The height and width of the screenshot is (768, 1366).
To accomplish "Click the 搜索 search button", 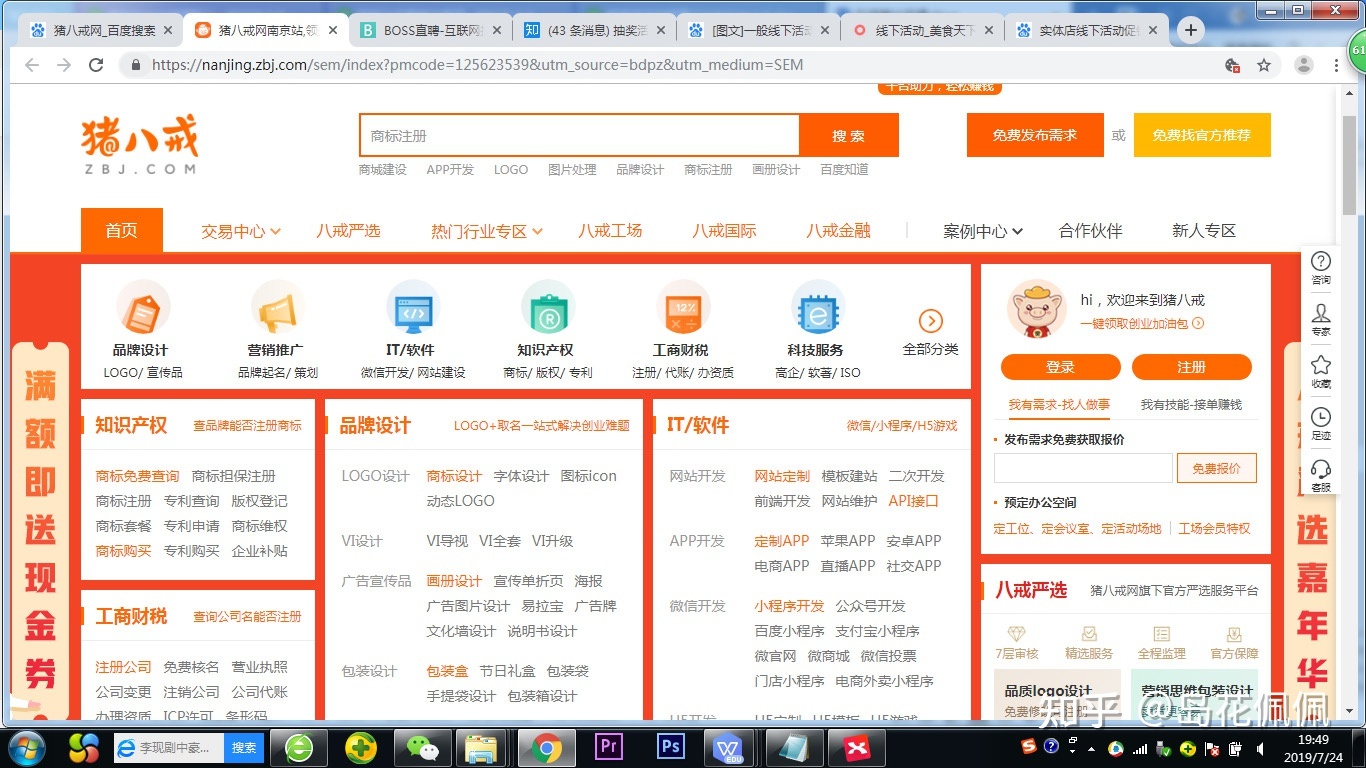I will point(849,135).
